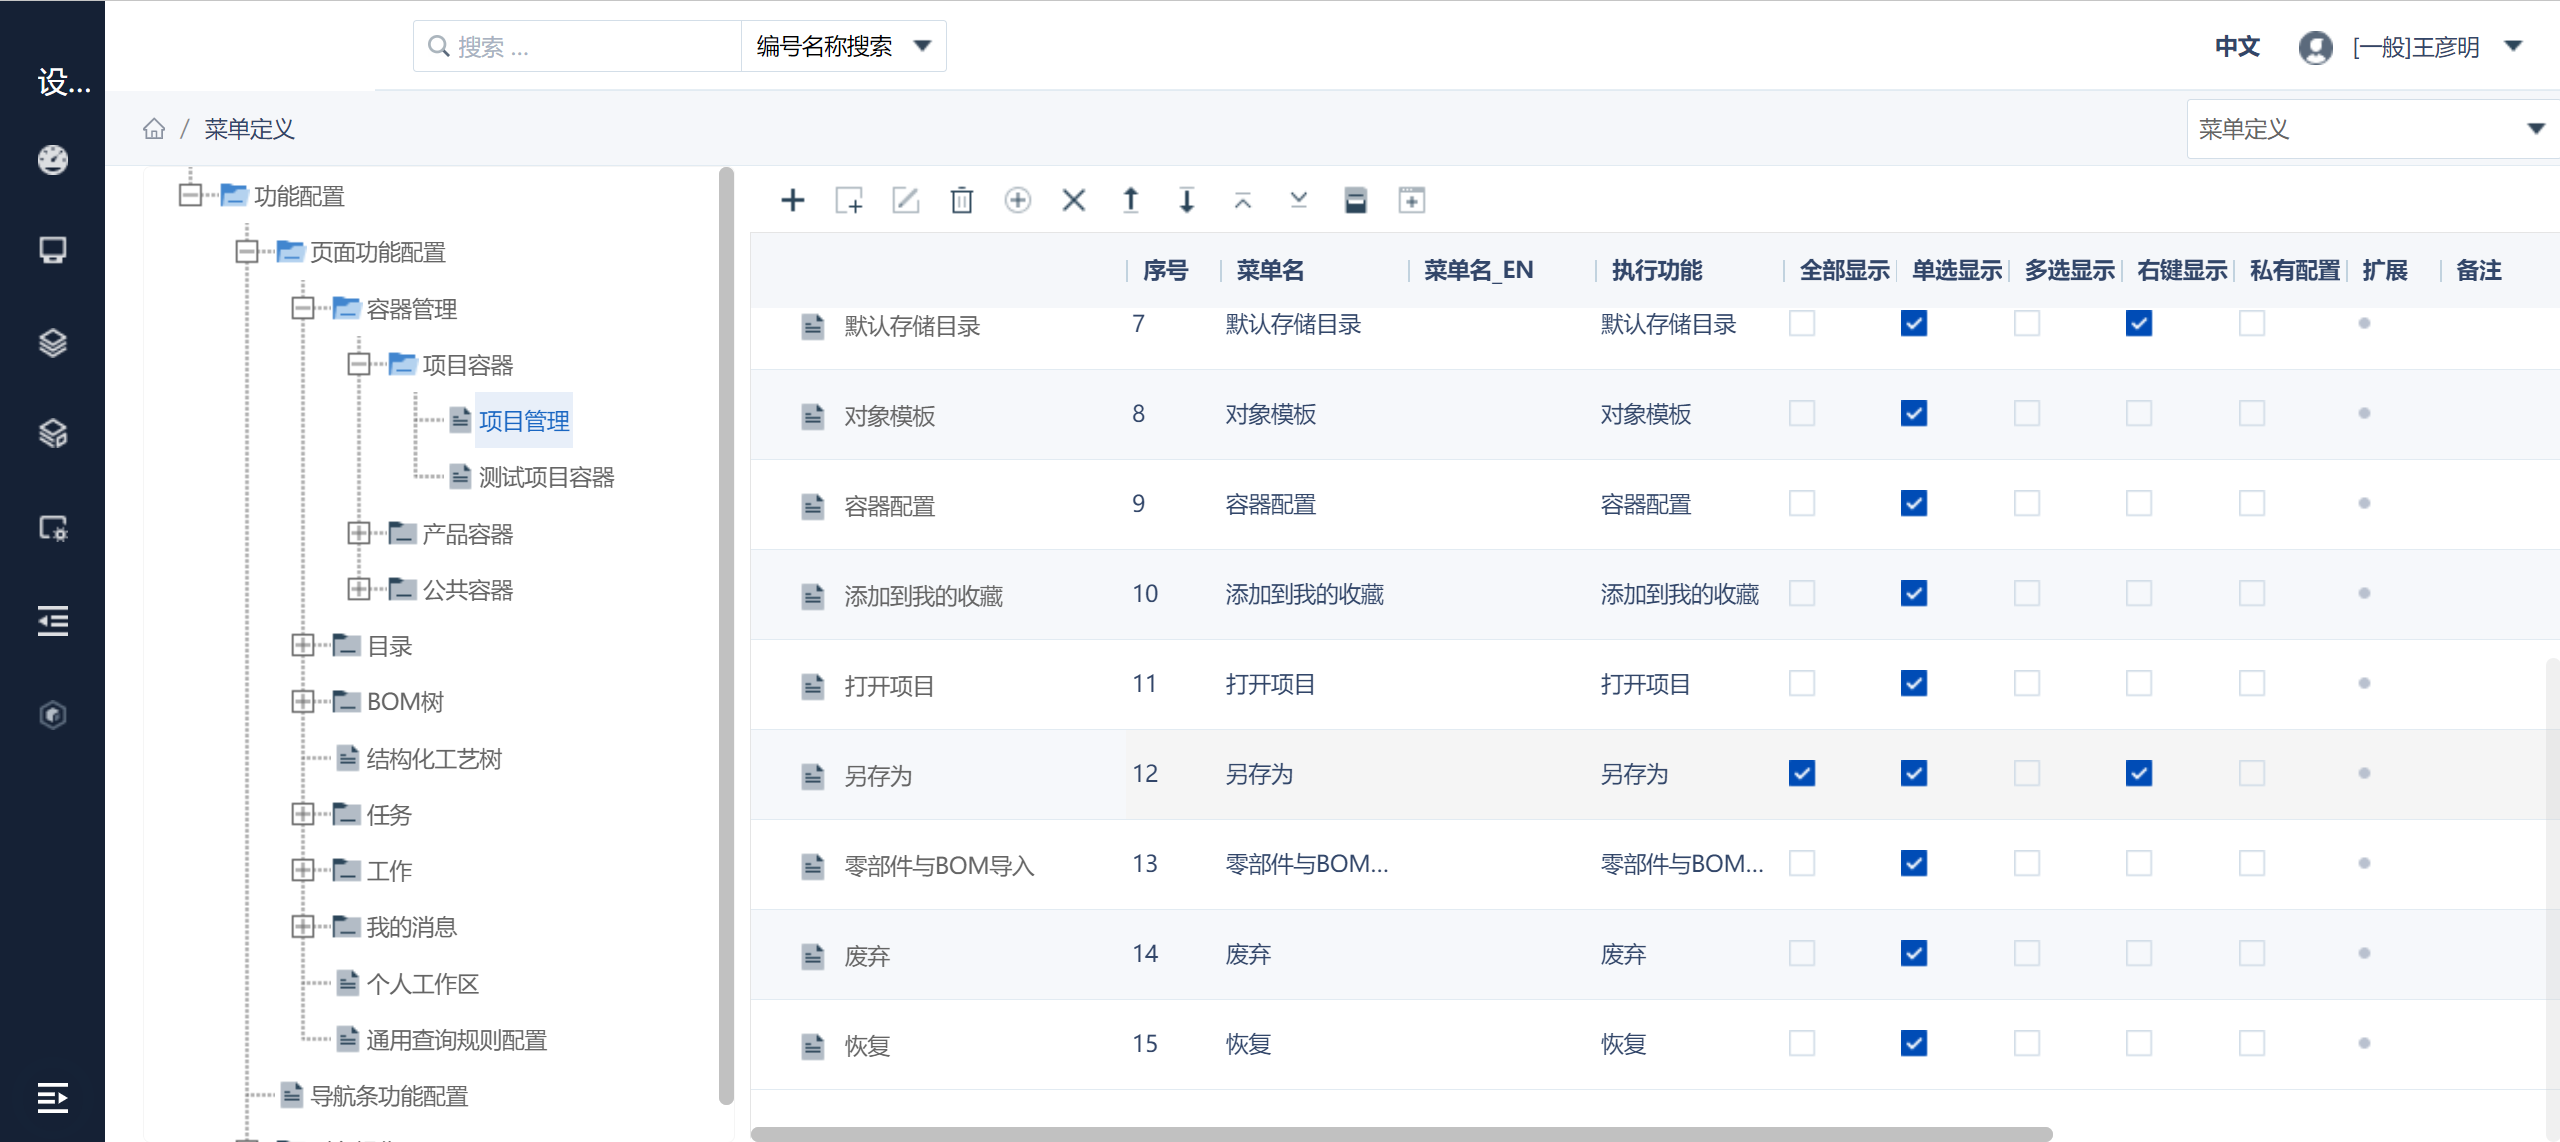
Task: Select 导航条功能配置 tree item
Action: click(x=389, y=1096)
